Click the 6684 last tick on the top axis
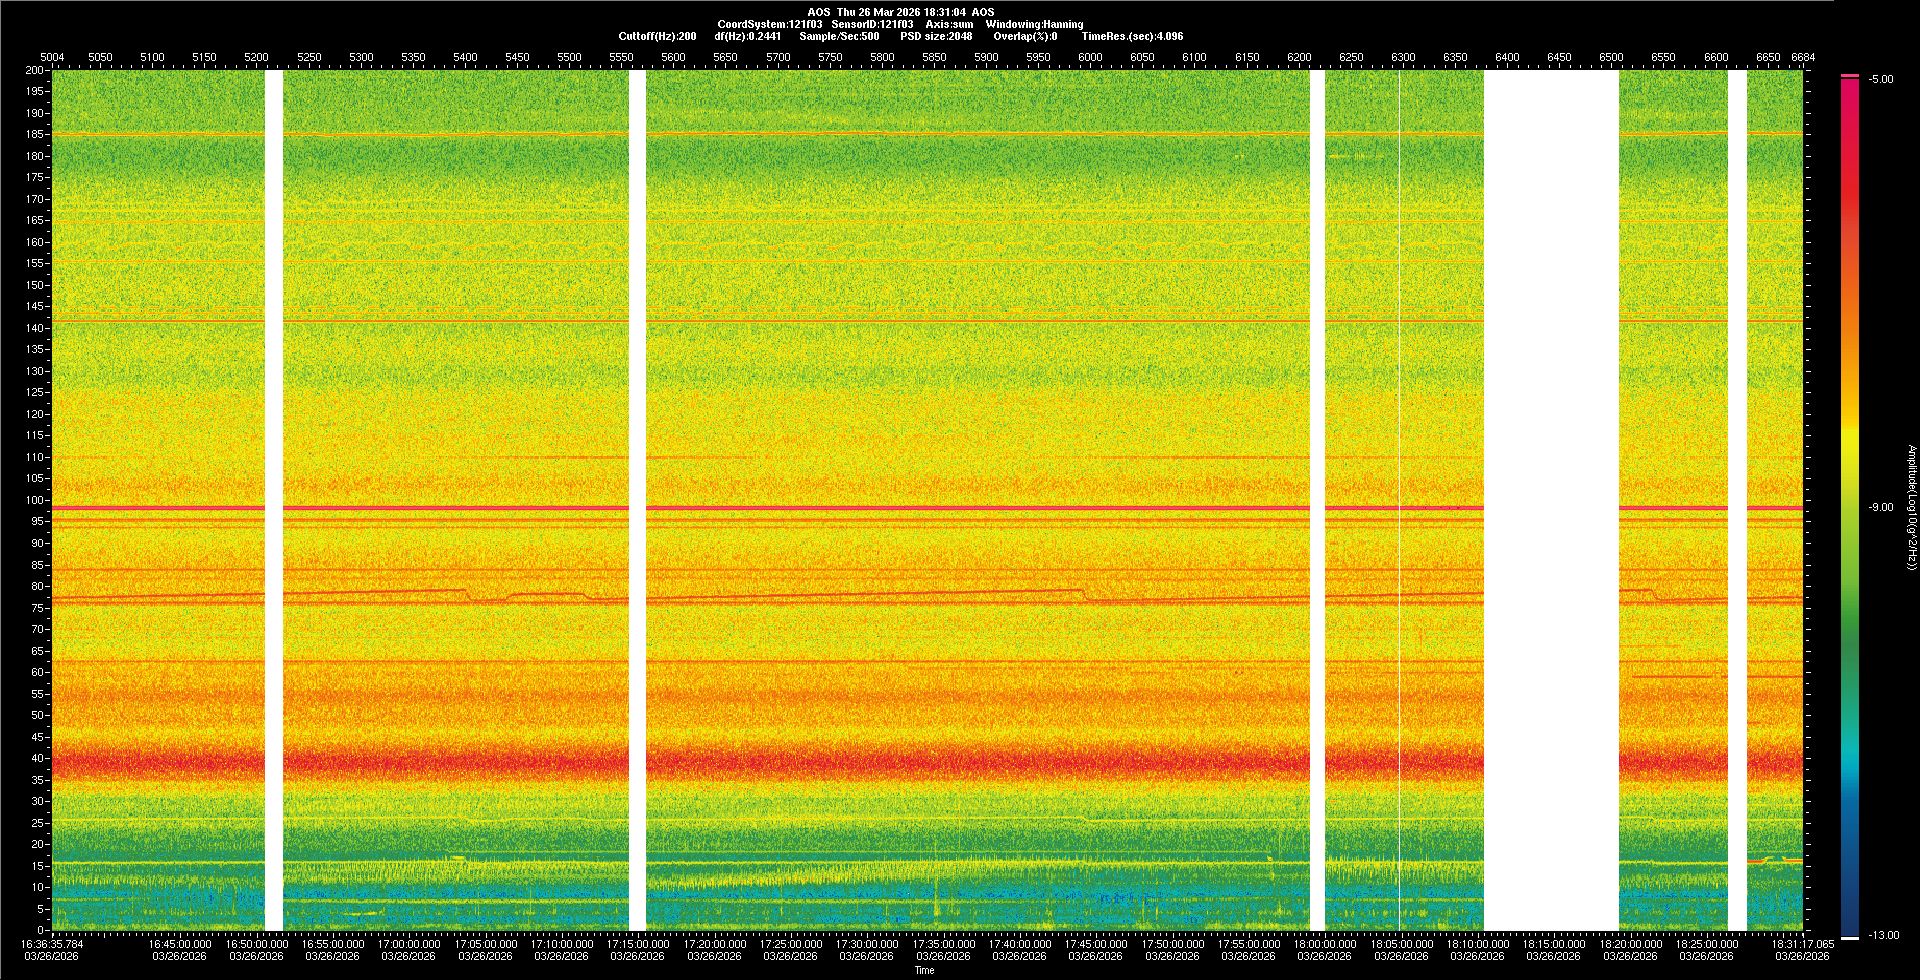 click(x=1802, y=57)
